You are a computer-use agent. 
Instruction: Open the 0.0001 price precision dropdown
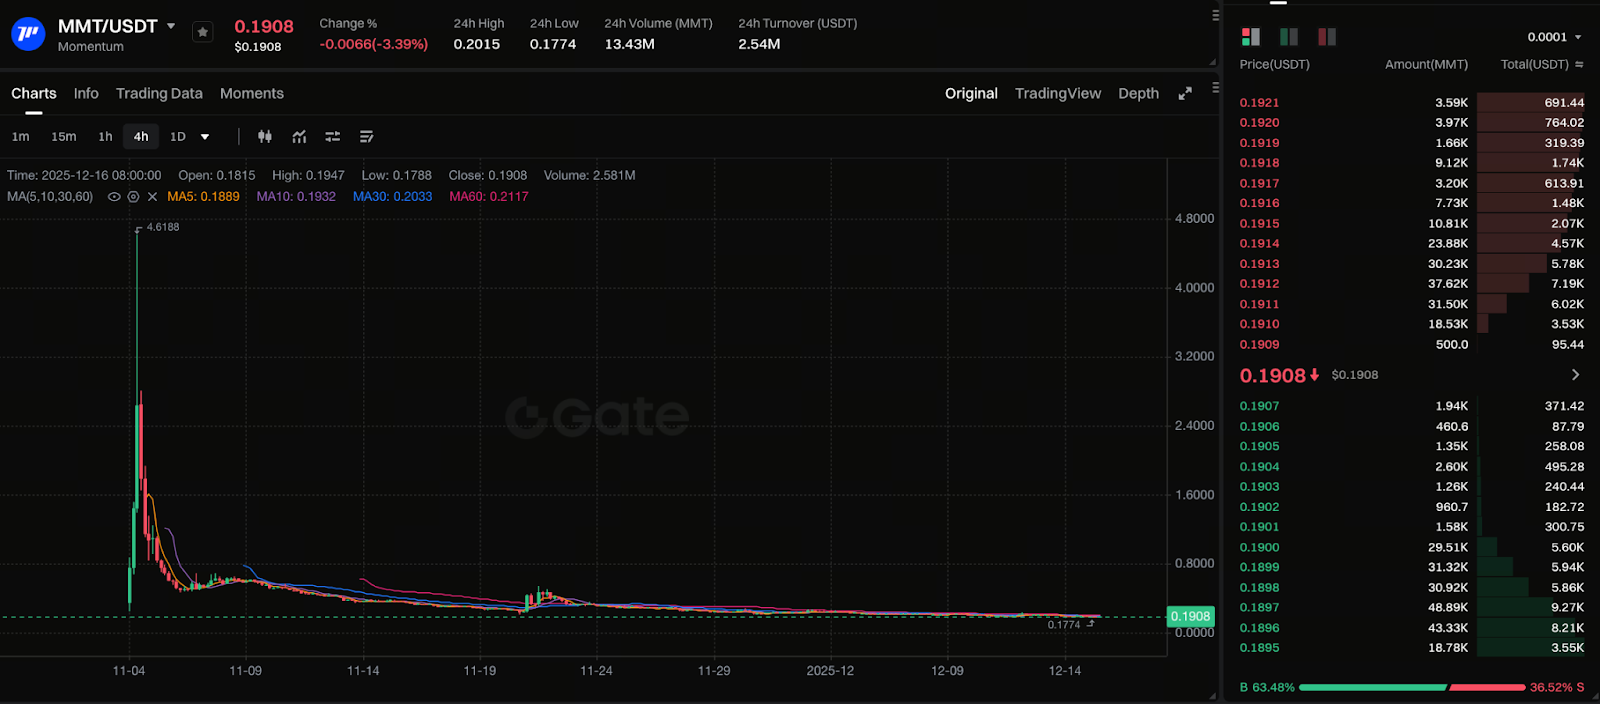pyautogui.click(x=1555, y=37)
